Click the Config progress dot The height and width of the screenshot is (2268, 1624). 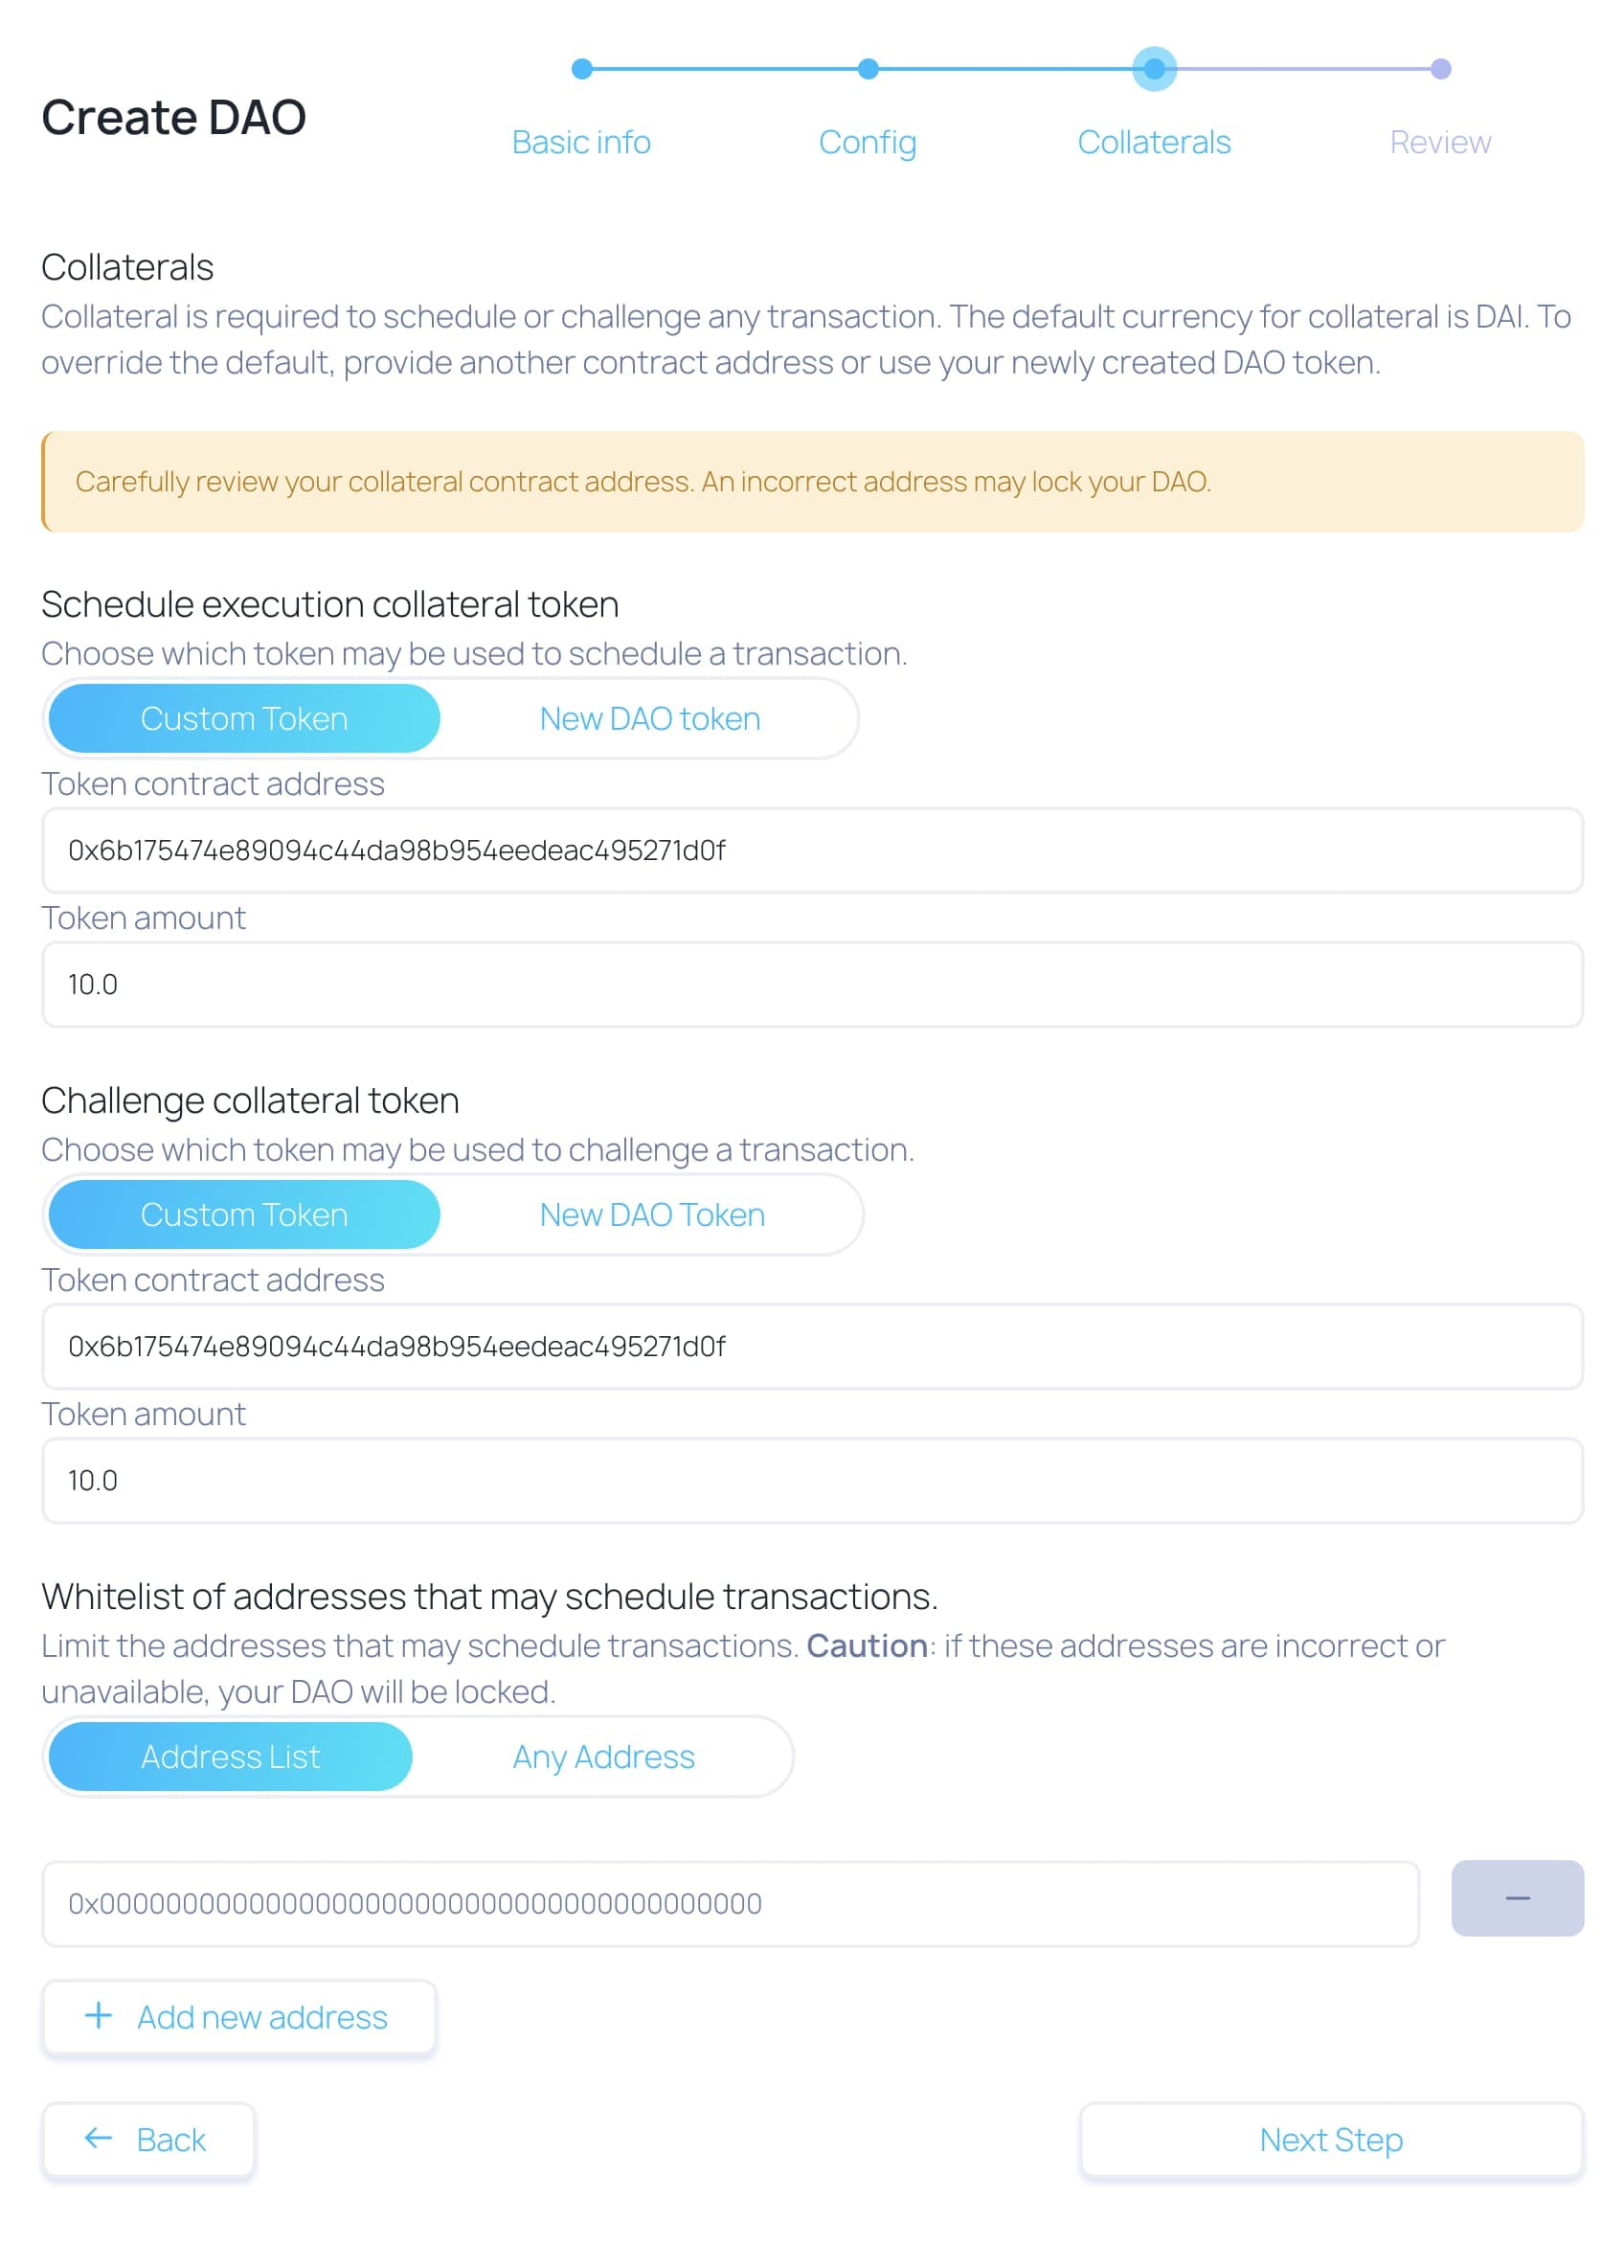click(x=867, y=70)
